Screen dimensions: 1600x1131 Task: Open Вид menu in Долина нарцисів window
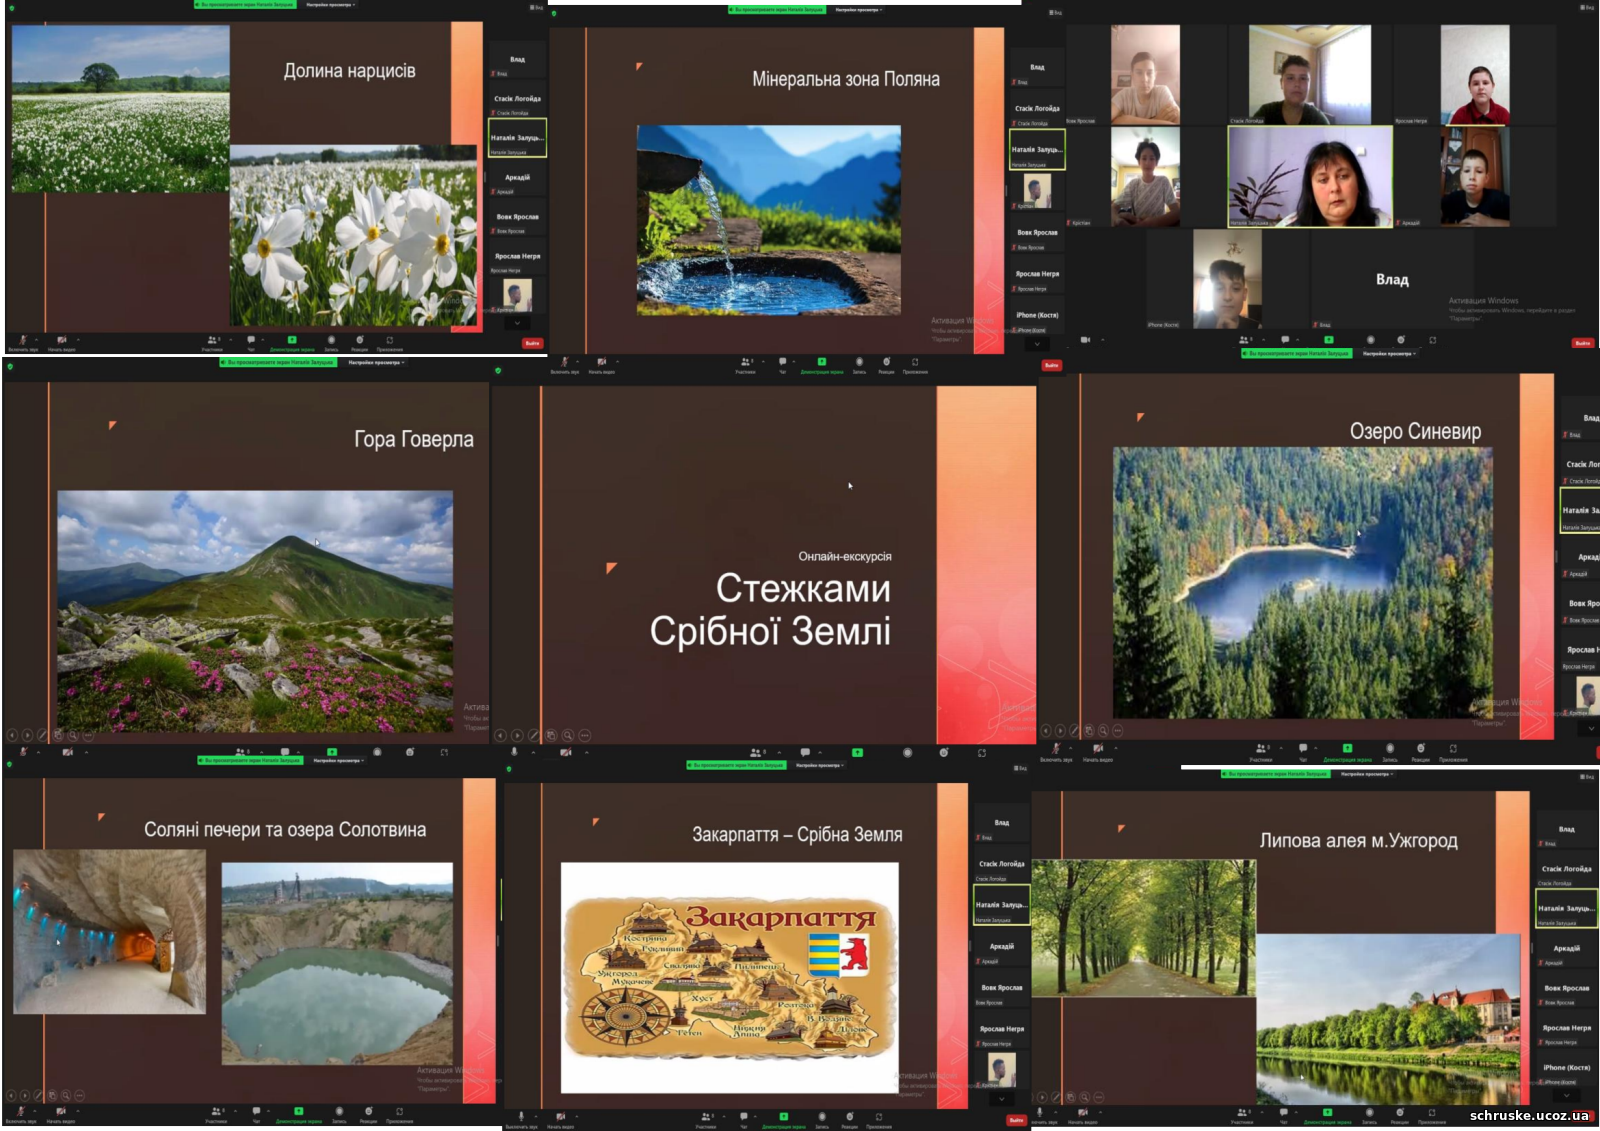pos(538,7)
